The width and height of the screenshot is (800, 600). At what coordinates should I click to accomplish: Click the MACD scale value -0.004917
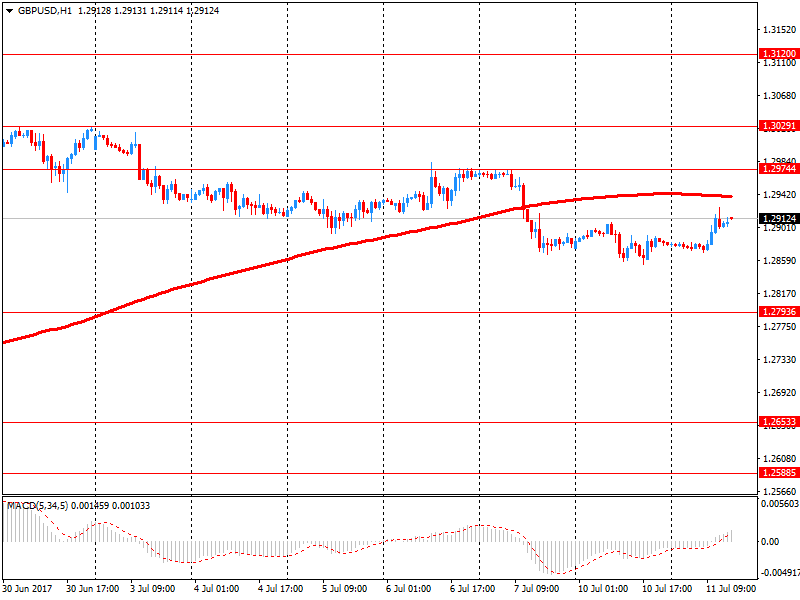pyautogui.click(x=780, y=573)
